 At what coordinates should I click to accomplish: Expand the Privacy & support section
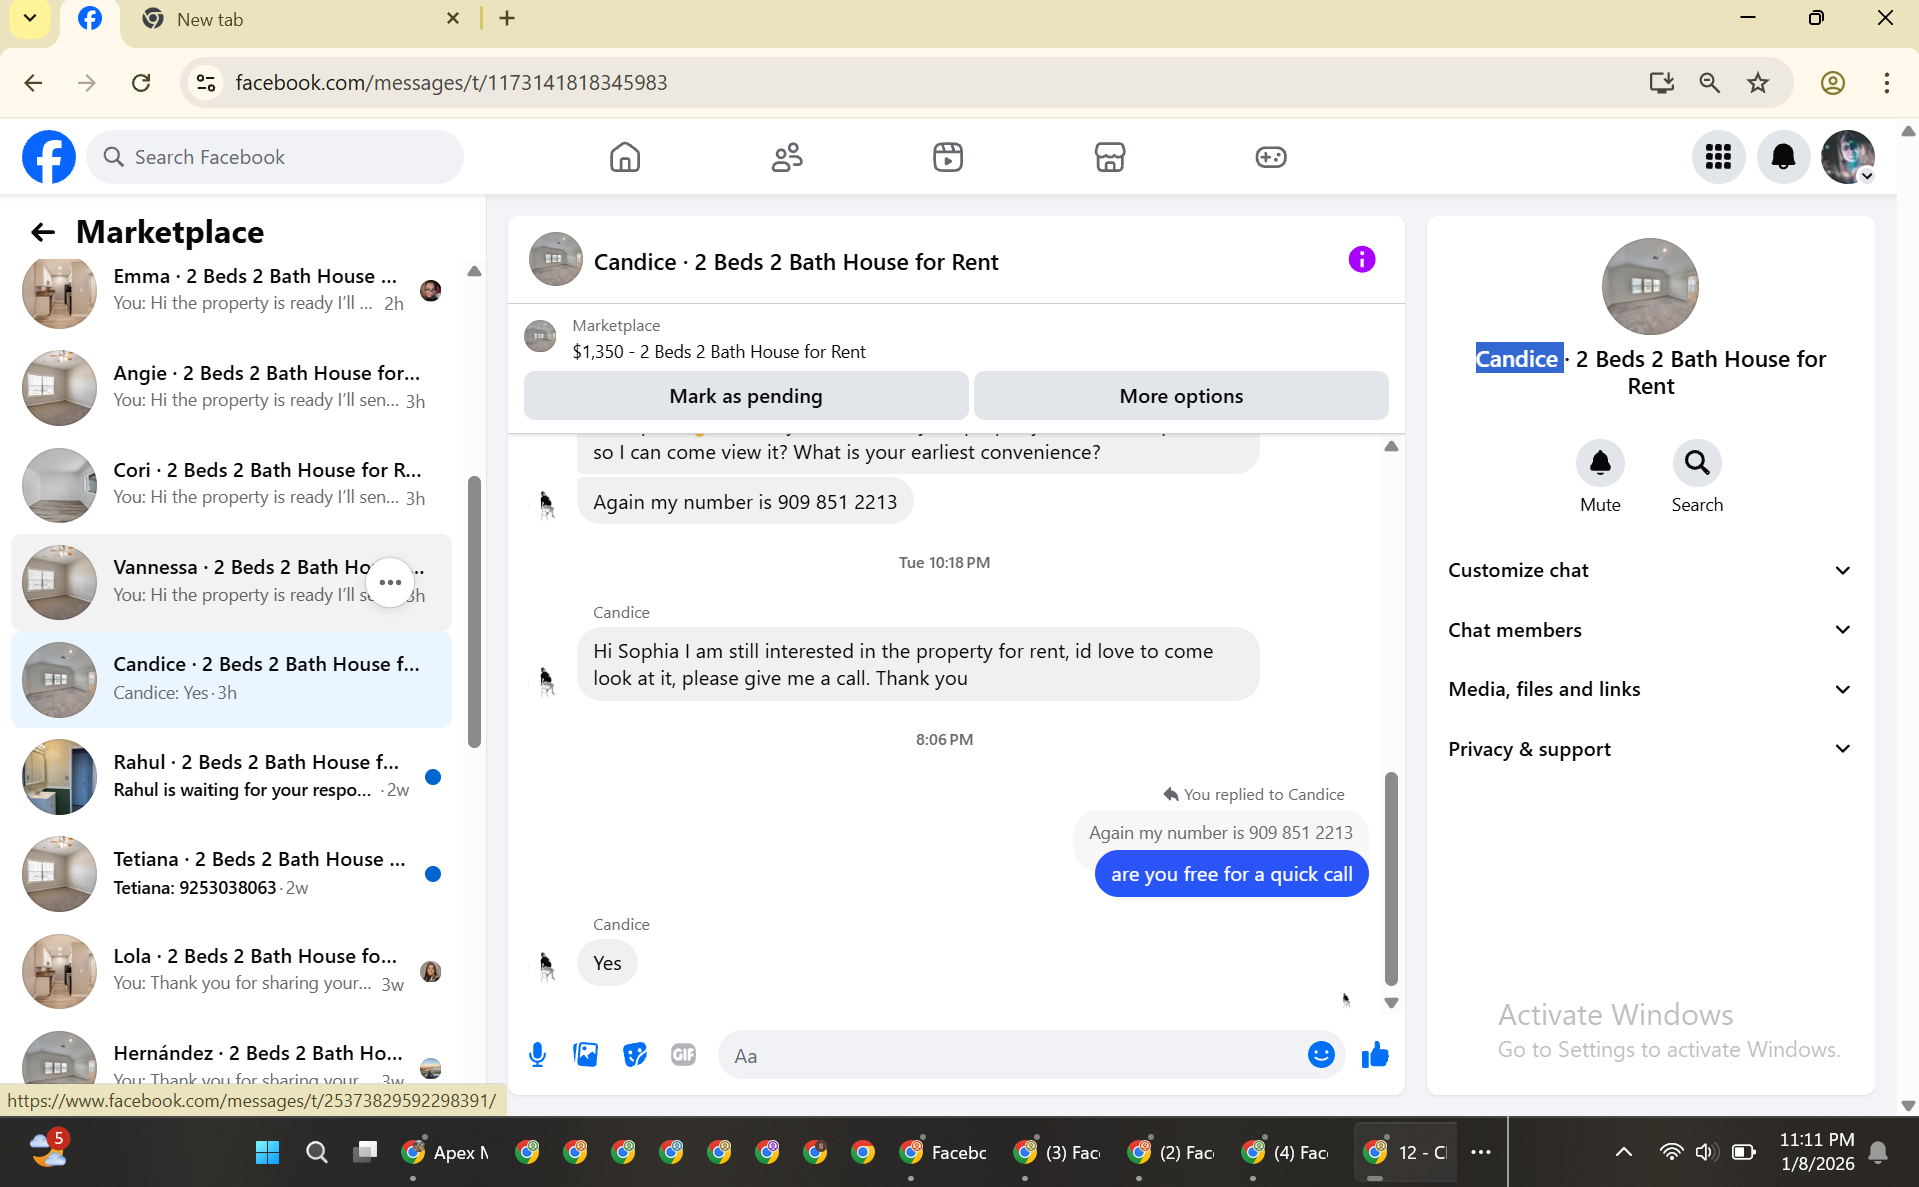(x=1650, y=749)
